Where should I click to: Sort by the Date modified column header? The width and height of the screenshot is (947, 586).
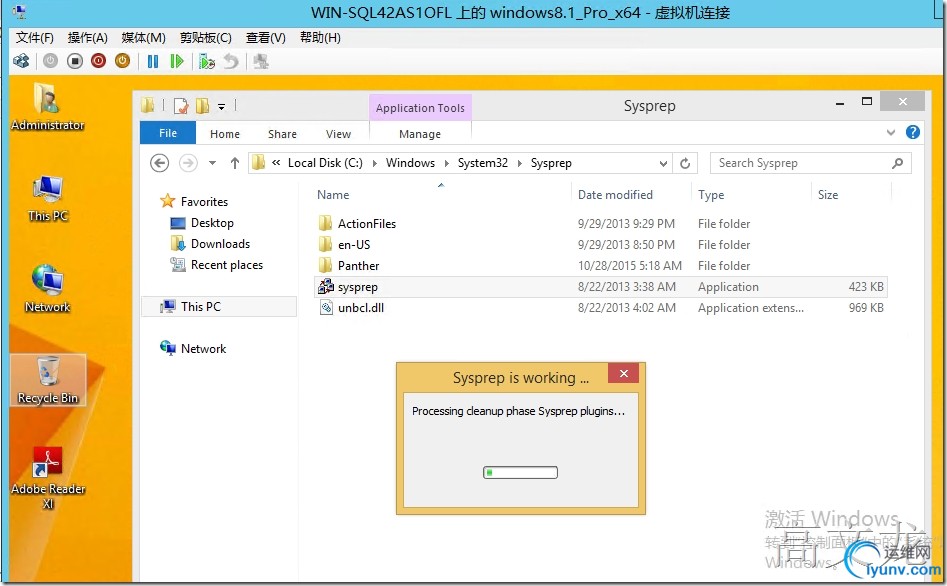pyautogui.click(x=615, y=195)
